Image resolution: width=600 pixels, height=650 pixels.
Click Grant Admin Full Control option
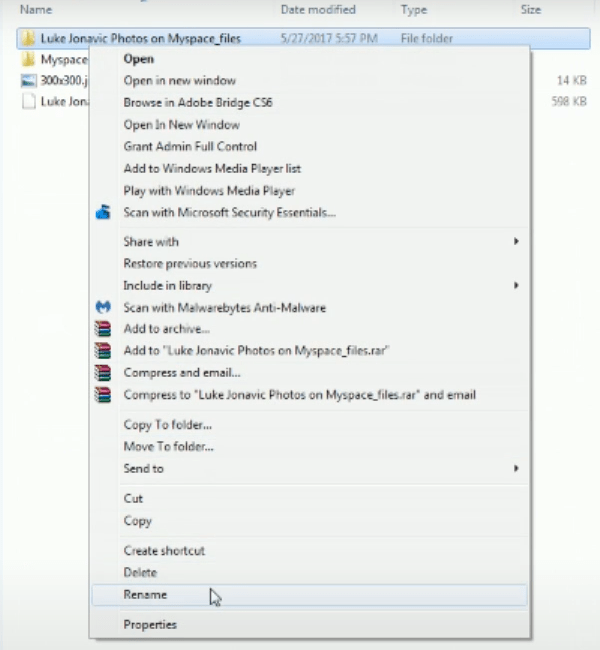[x=189, y=147]
